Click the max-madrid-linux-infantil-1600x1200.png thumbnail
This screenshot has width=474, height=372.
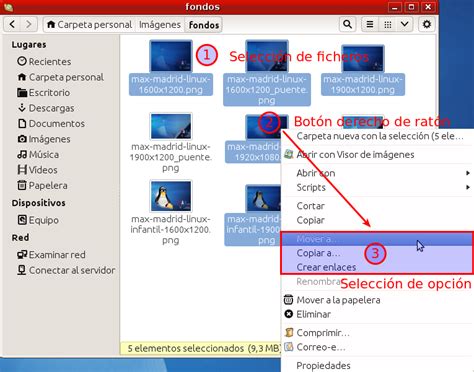[171, 196]
